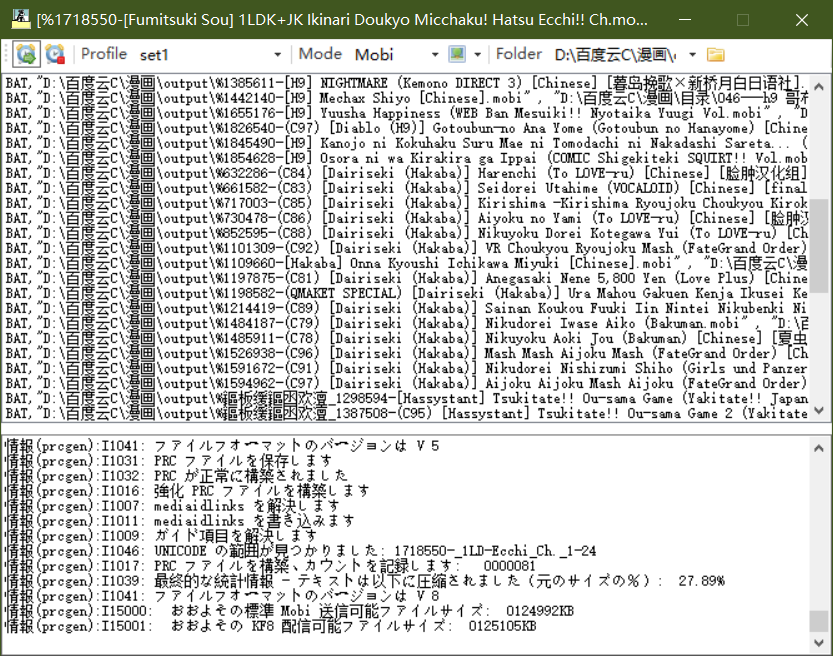Click the upper list's scroll down arrow
This screenshot has width=833, height=656.
819,410
